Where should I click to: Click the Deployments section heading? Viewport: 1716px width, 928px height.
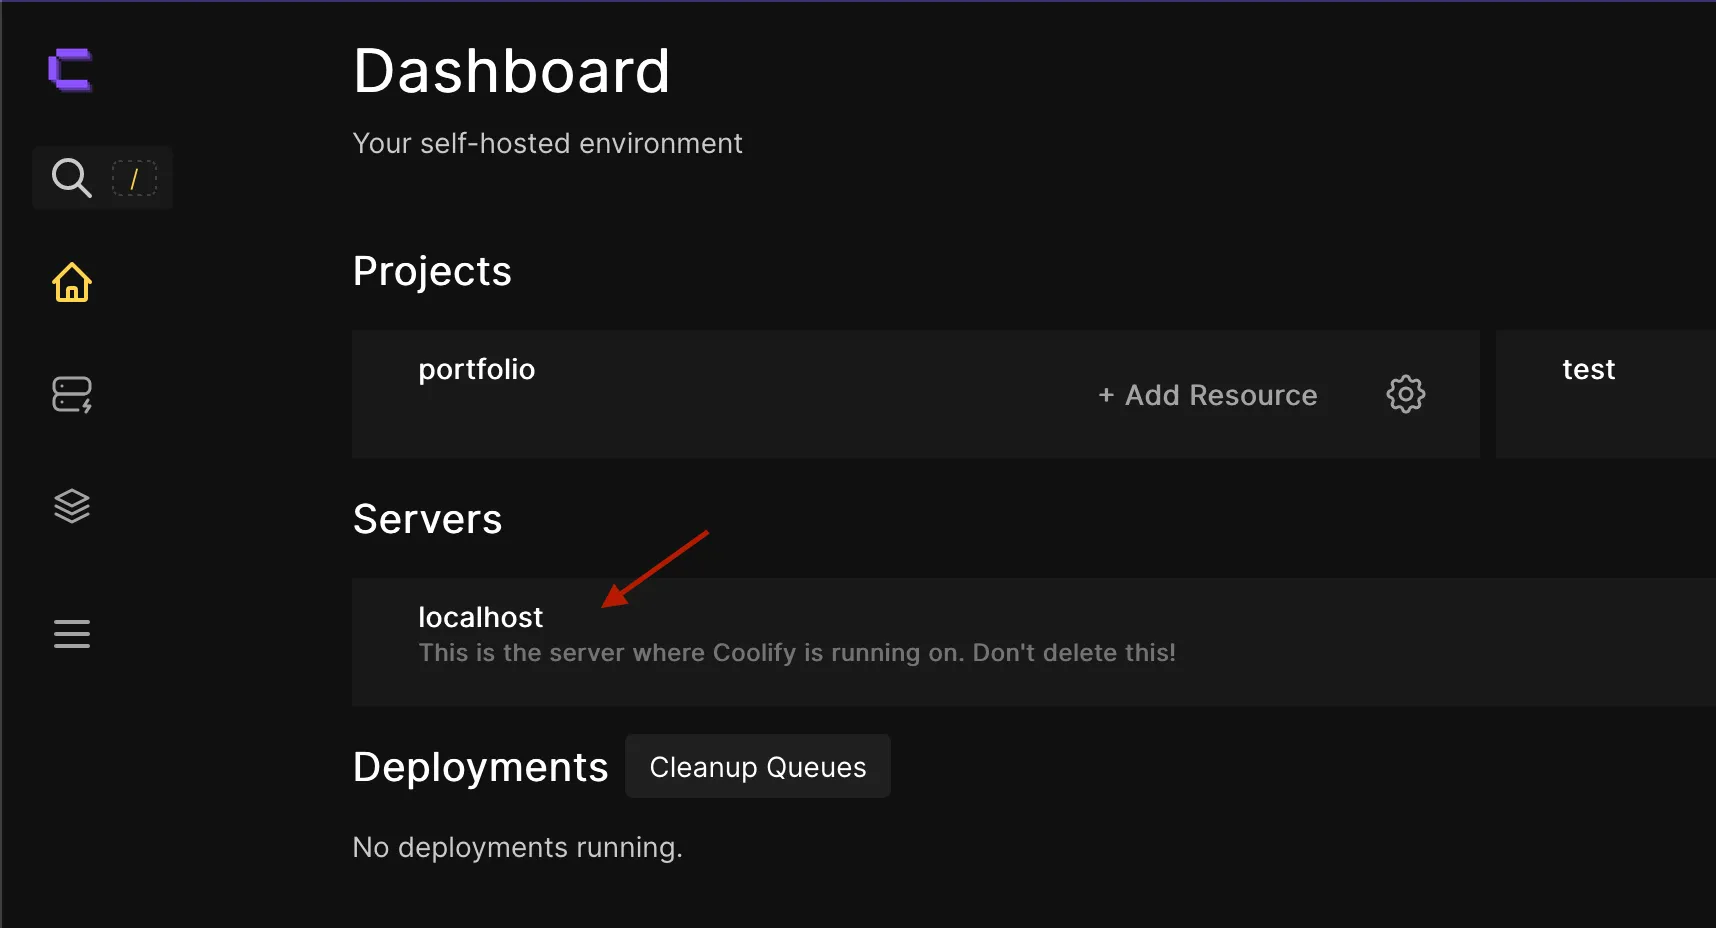click(481, 768)
